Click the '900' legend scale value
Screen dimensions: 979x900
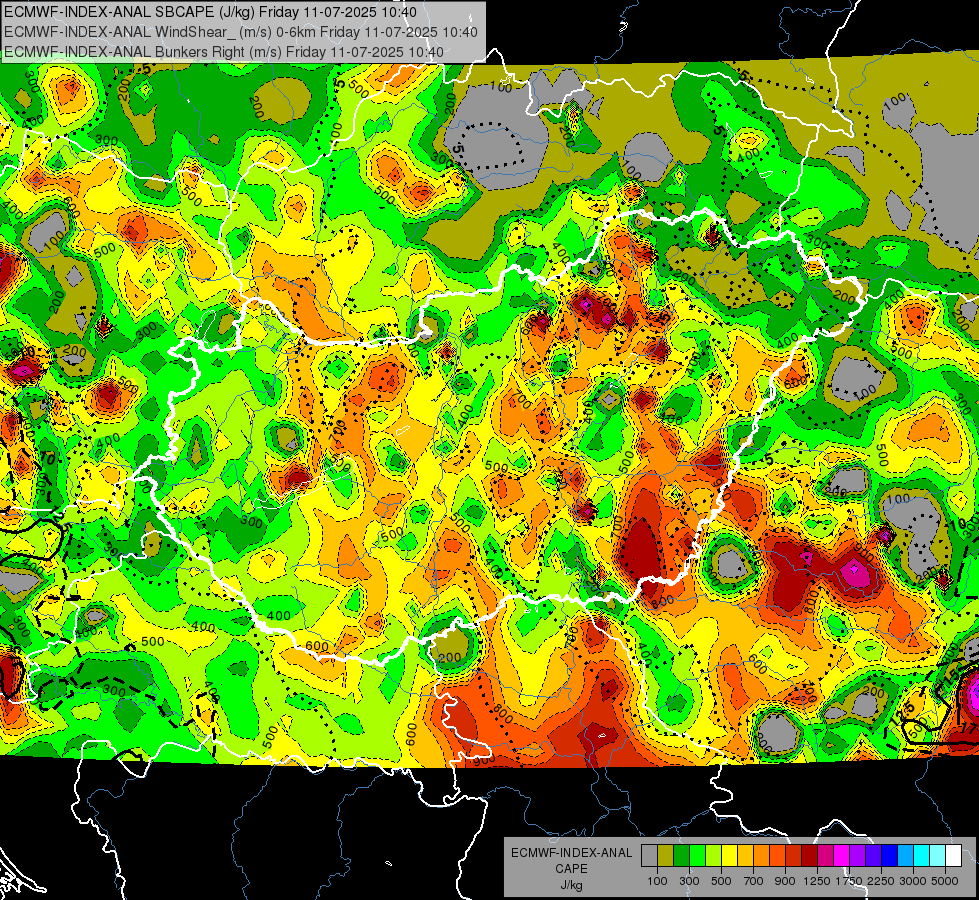[785, 881]
